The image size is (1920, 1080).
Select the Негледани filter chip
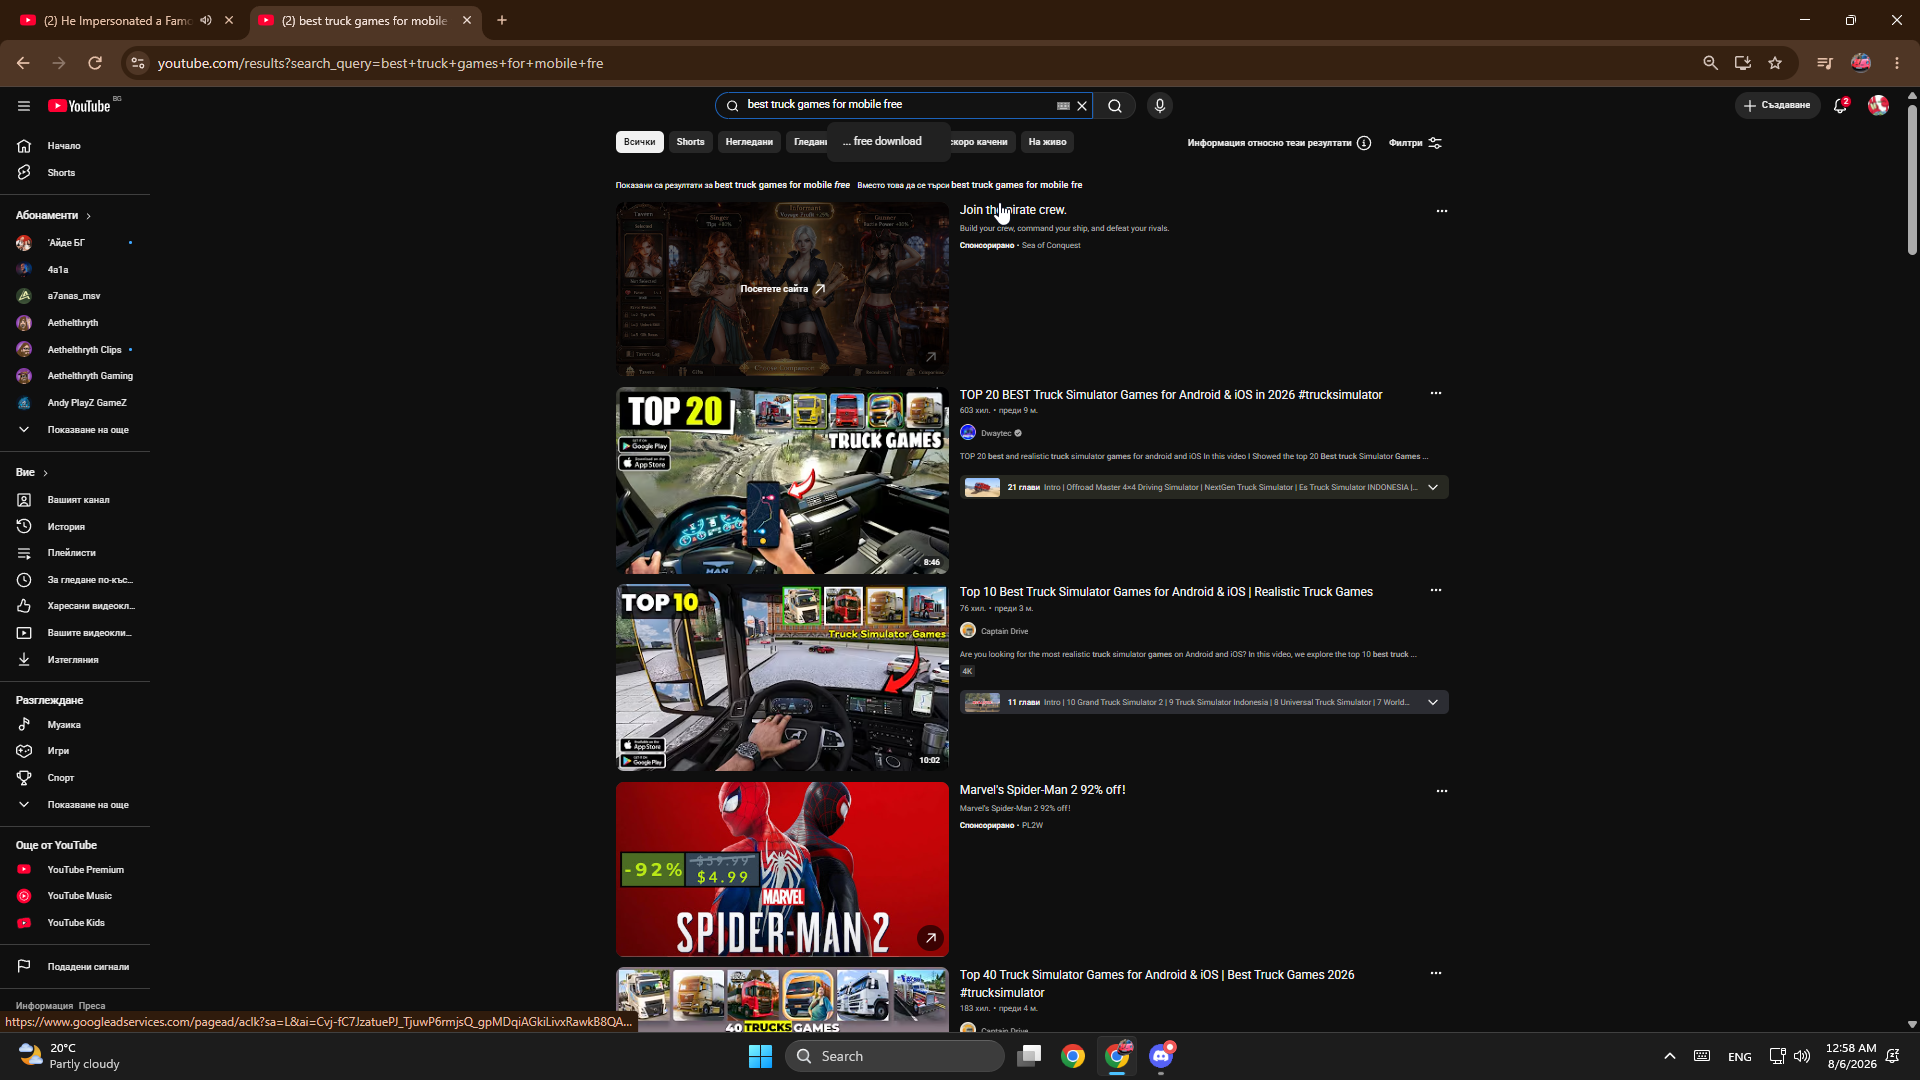[749, 142]
